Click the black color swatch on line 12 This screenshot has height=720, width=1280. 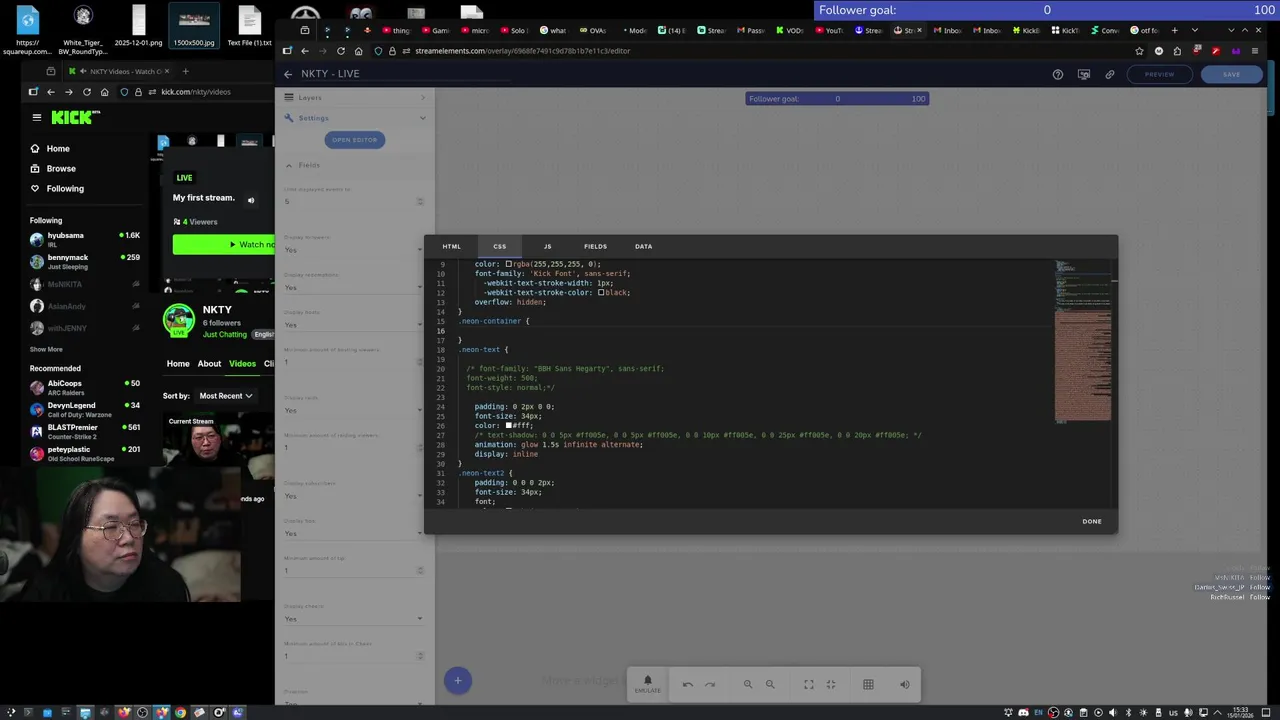coord(601,293)
